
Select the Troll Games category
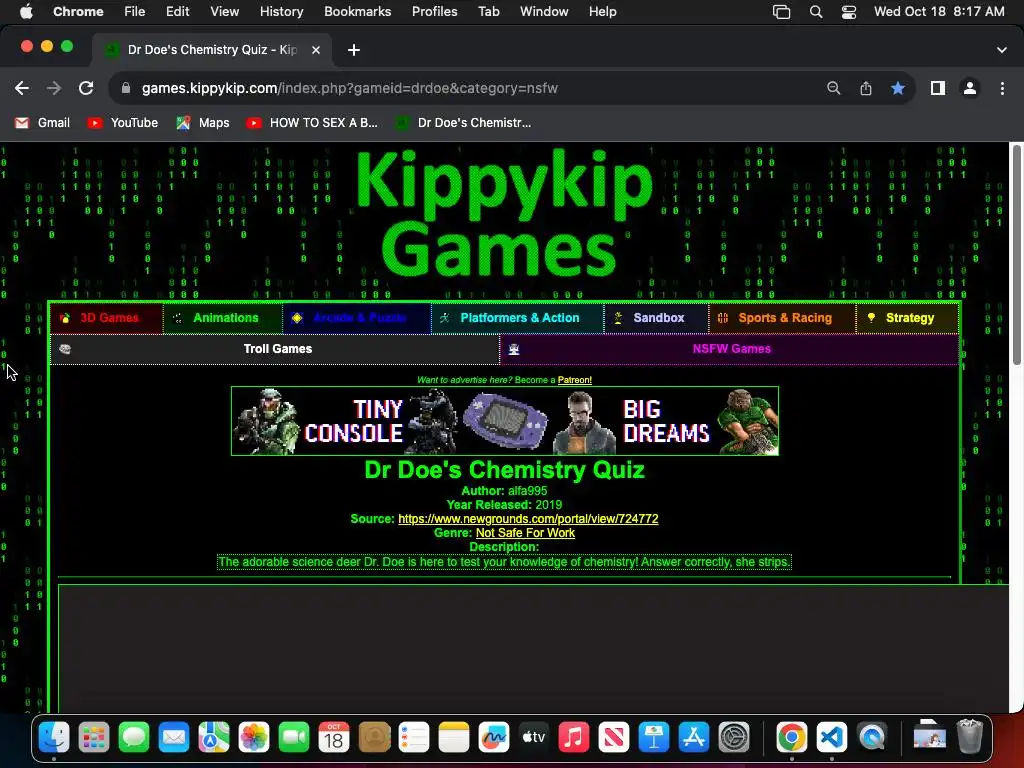[x=275, y=349]
